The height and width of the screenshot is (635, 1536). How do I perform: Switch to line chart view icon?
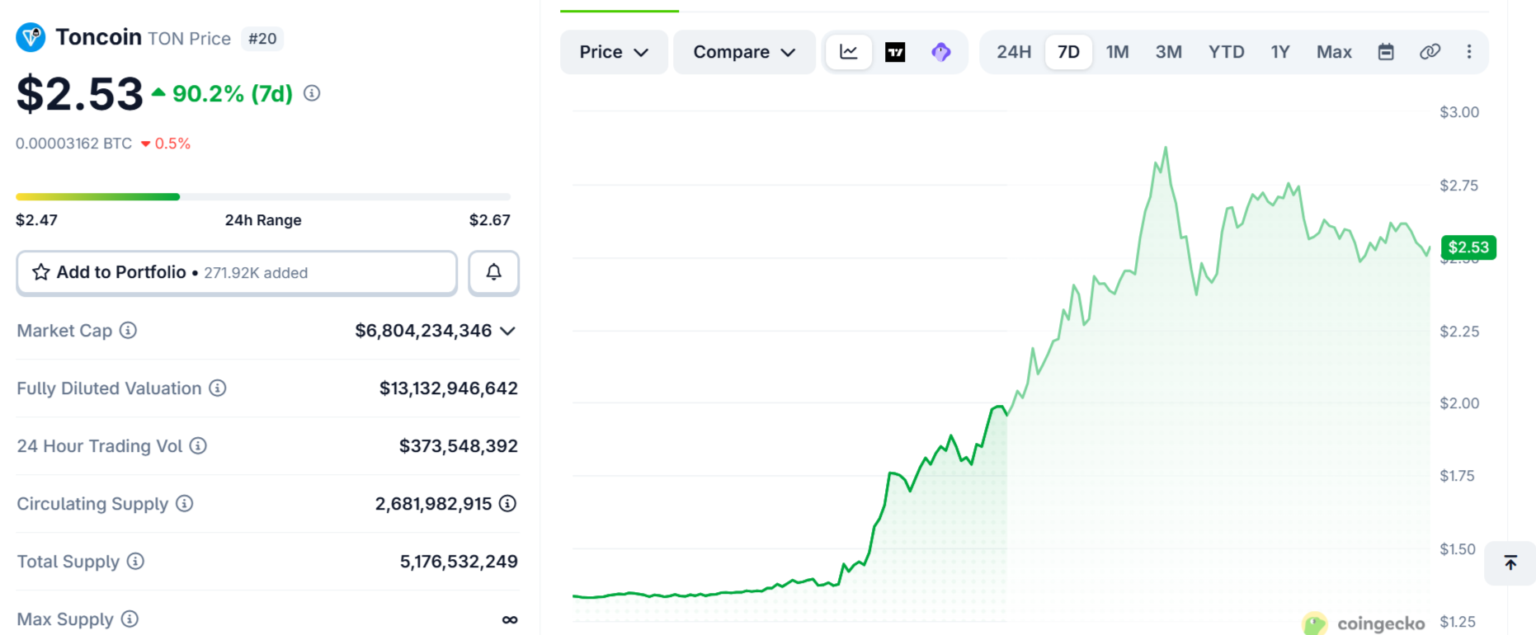pos(849,52)
